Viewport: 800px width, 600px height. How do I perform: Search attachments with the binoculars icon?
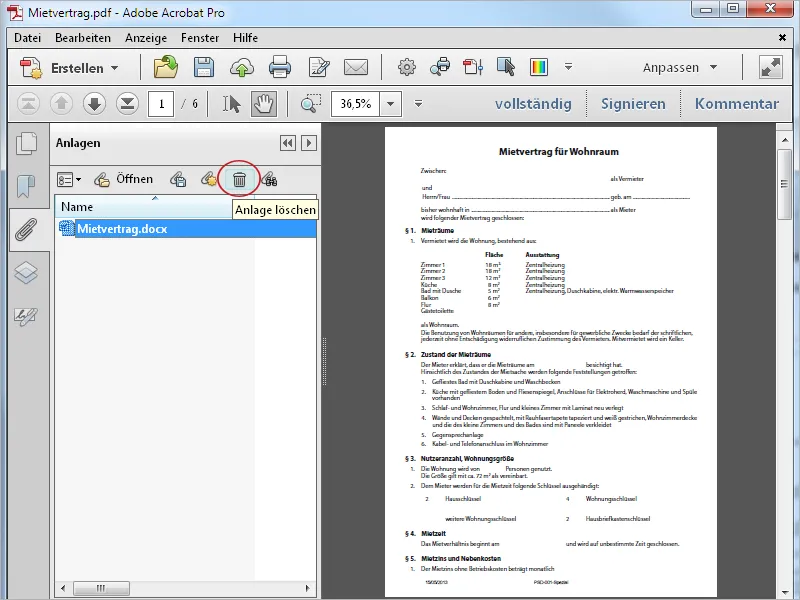tap(269, 179)
